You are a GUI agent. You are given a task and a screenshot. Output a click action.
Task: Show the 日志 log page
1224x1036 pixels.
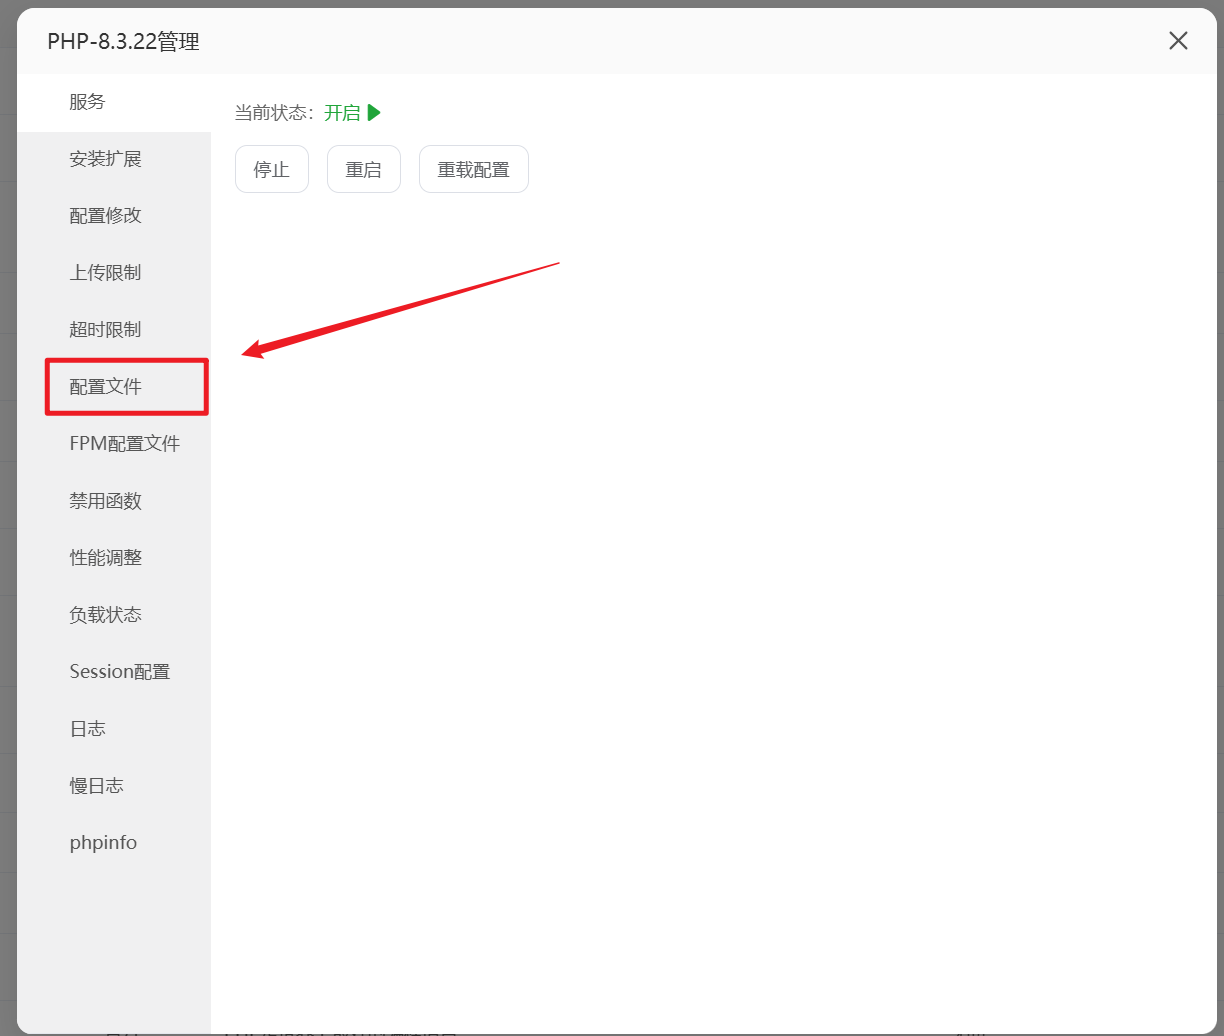[88, 729]
